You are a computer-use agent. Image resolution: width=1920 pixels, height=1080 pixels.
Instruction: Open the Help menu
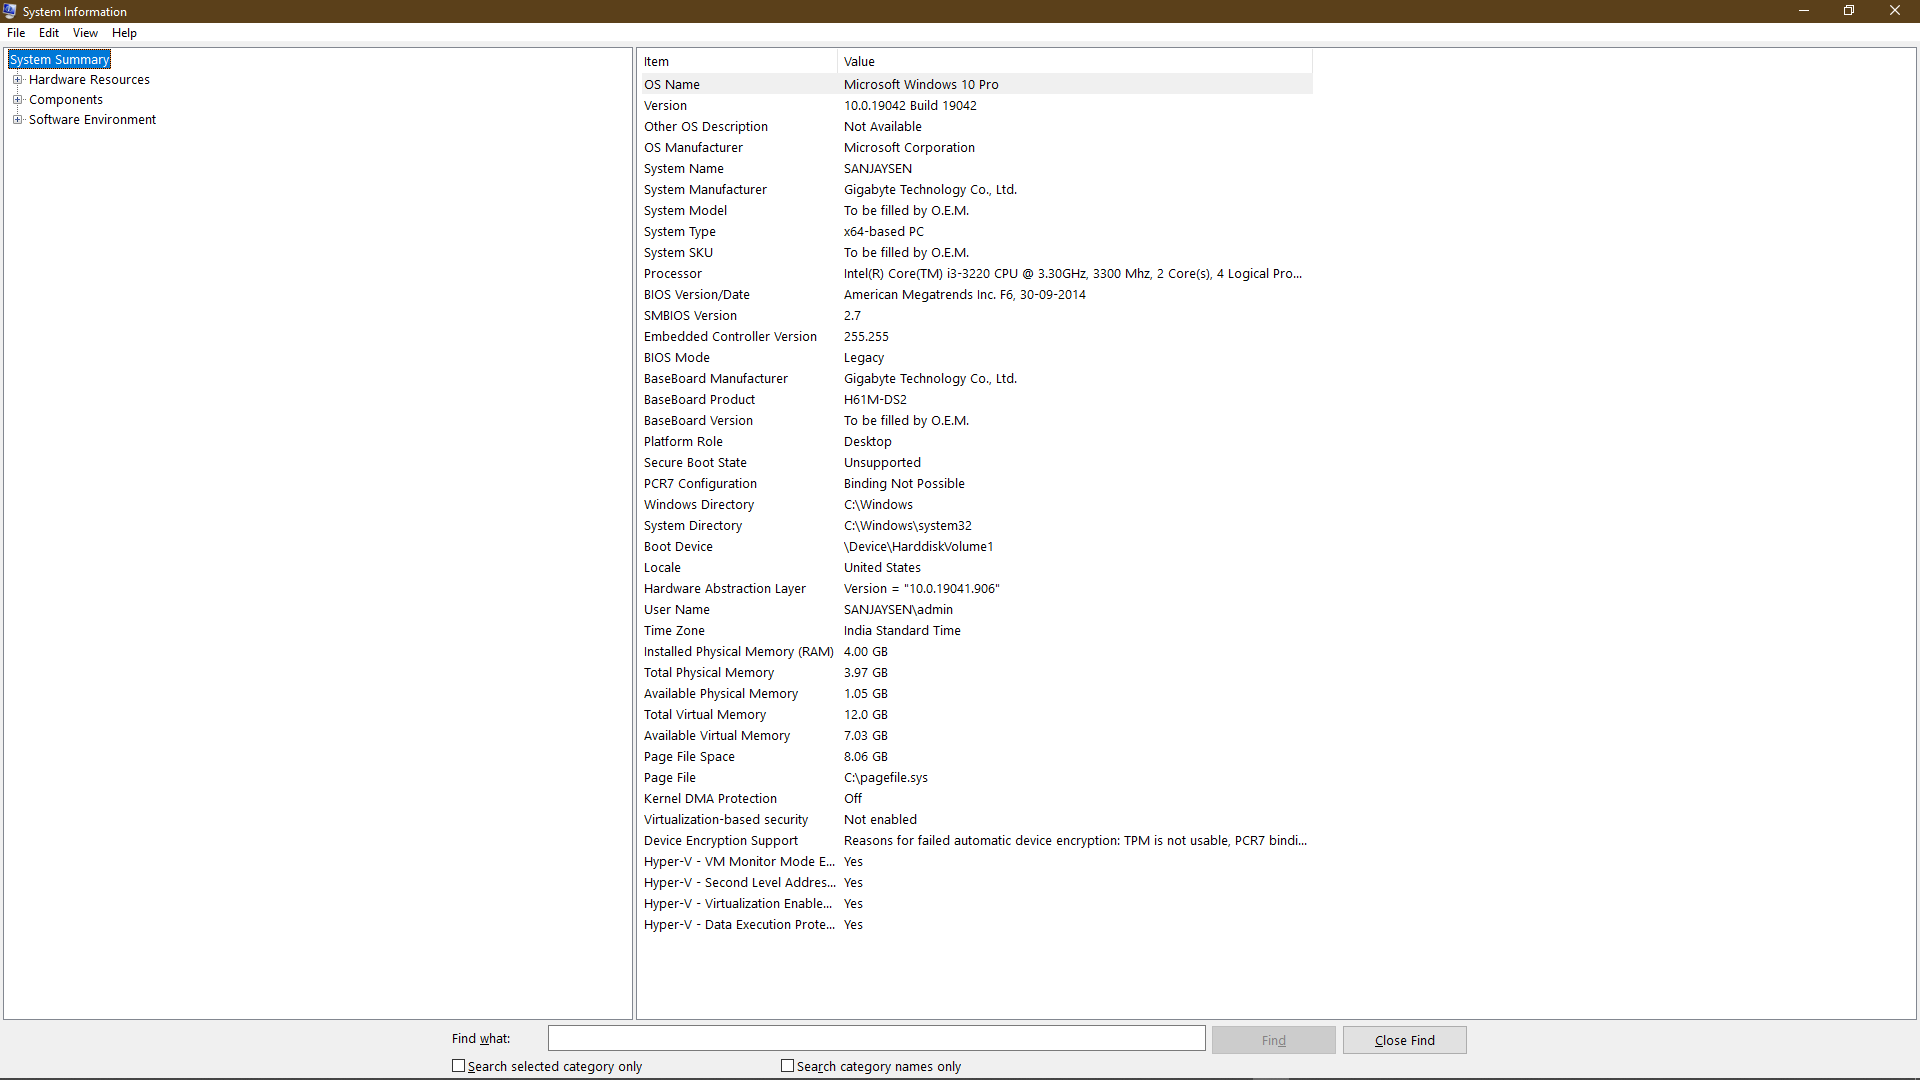pos(124,32)
